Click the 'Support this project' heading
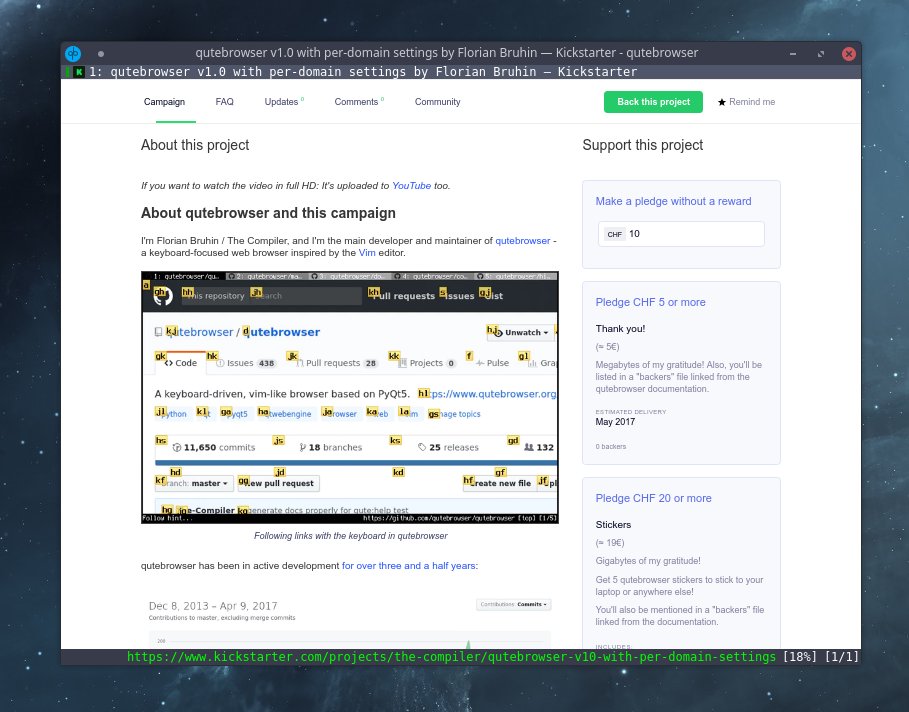 642,145
